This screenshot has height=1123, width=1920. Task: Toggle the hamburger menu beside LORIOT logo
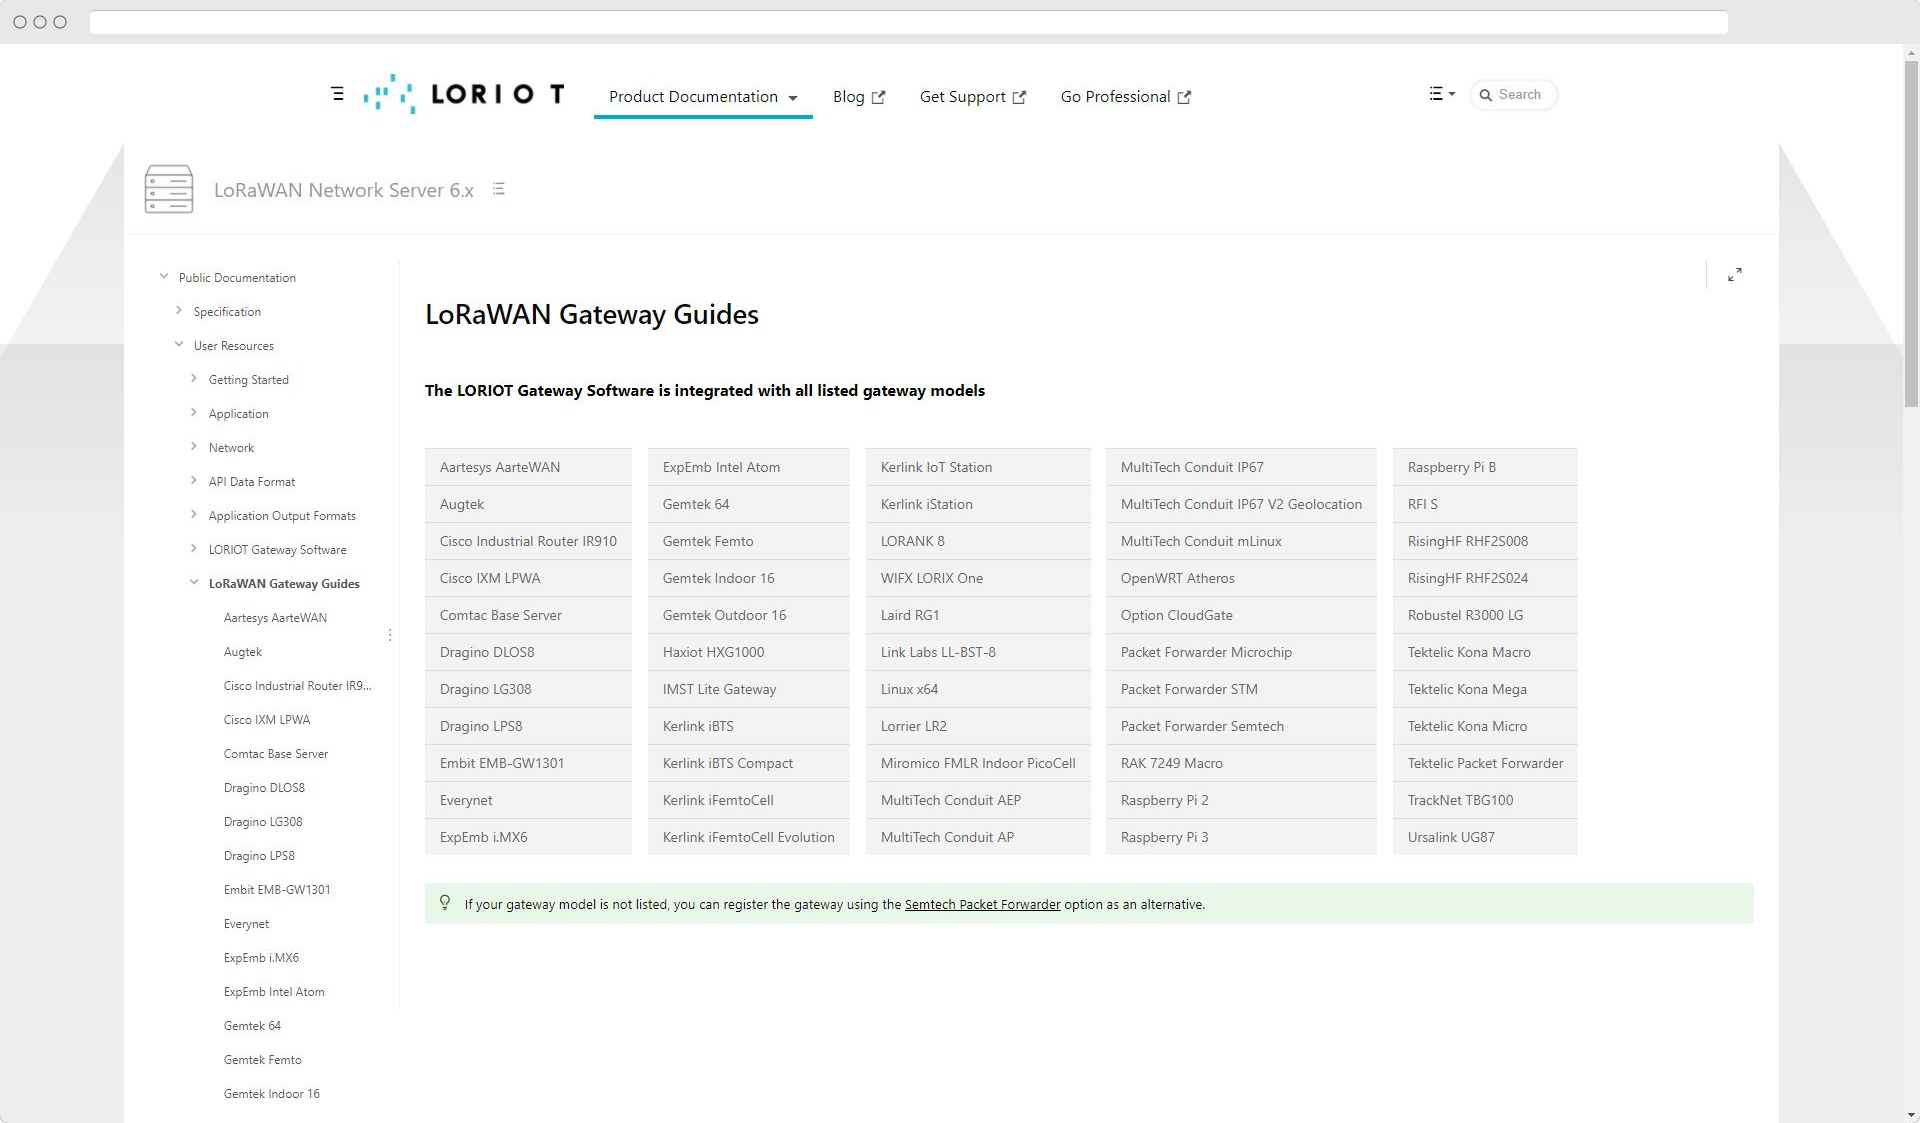pyautogui.click(x=337, y=94)
